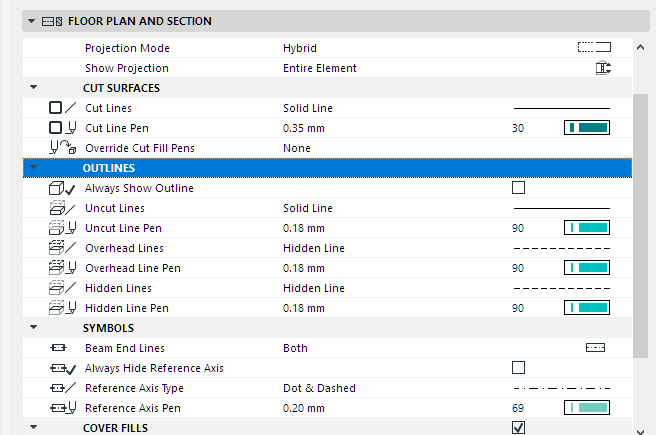
Task: Click the Uncut Line Pen number field 90
Action: point(518,228)
